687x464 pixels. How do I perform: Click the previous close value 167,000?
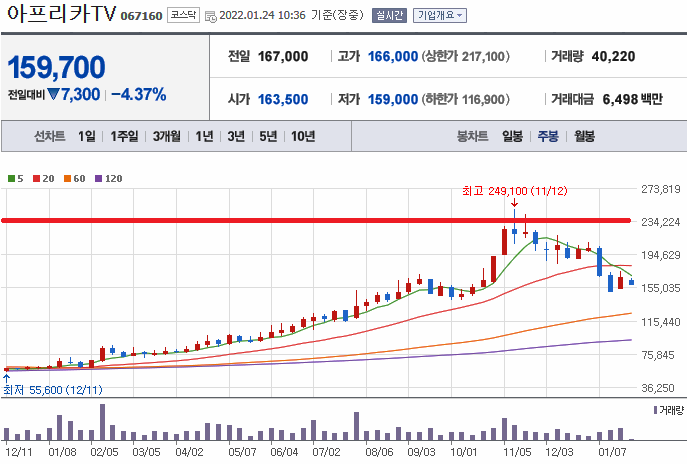[283, 57]
